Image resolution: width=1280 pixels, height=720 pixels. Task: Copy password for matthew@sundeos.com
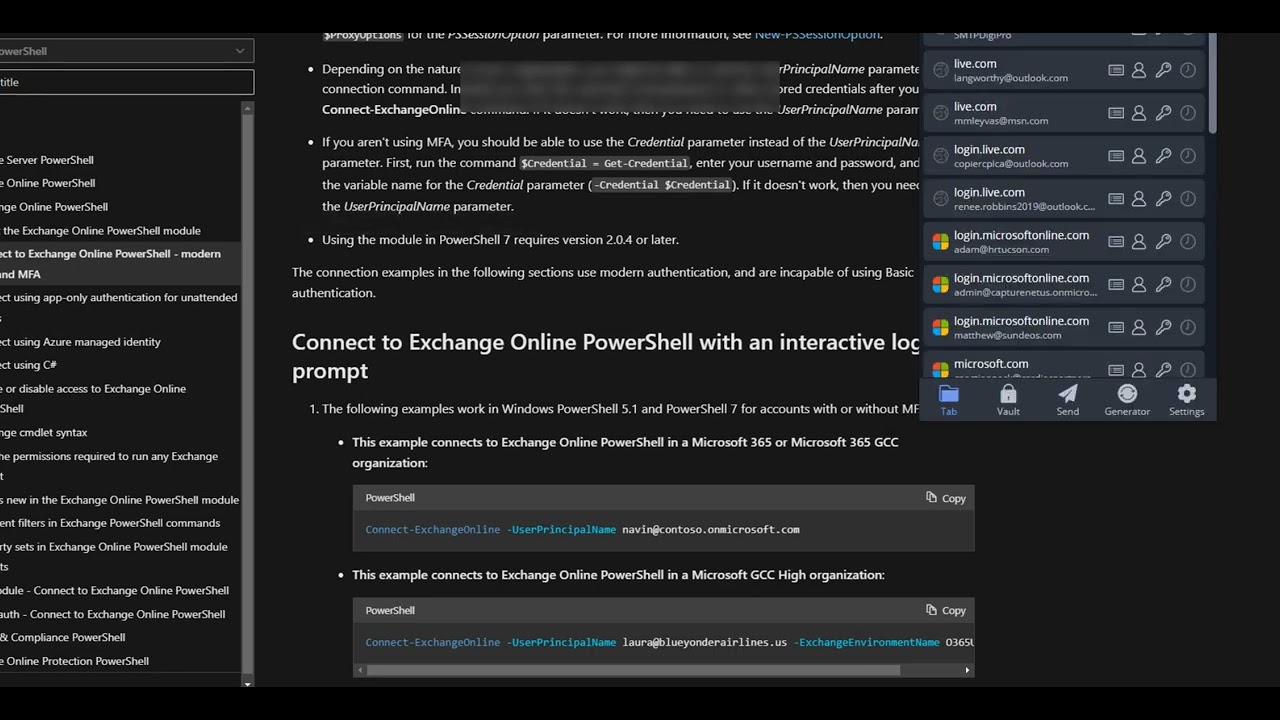pyautogui.click(x=1163, y=328)
